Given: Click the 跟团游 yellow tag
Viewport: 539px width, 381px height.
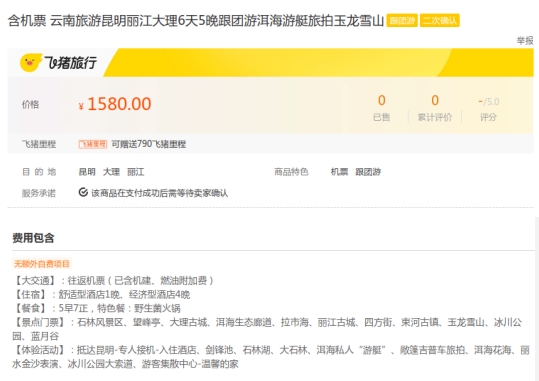Looking at the screenshot, I should point(402,21).
